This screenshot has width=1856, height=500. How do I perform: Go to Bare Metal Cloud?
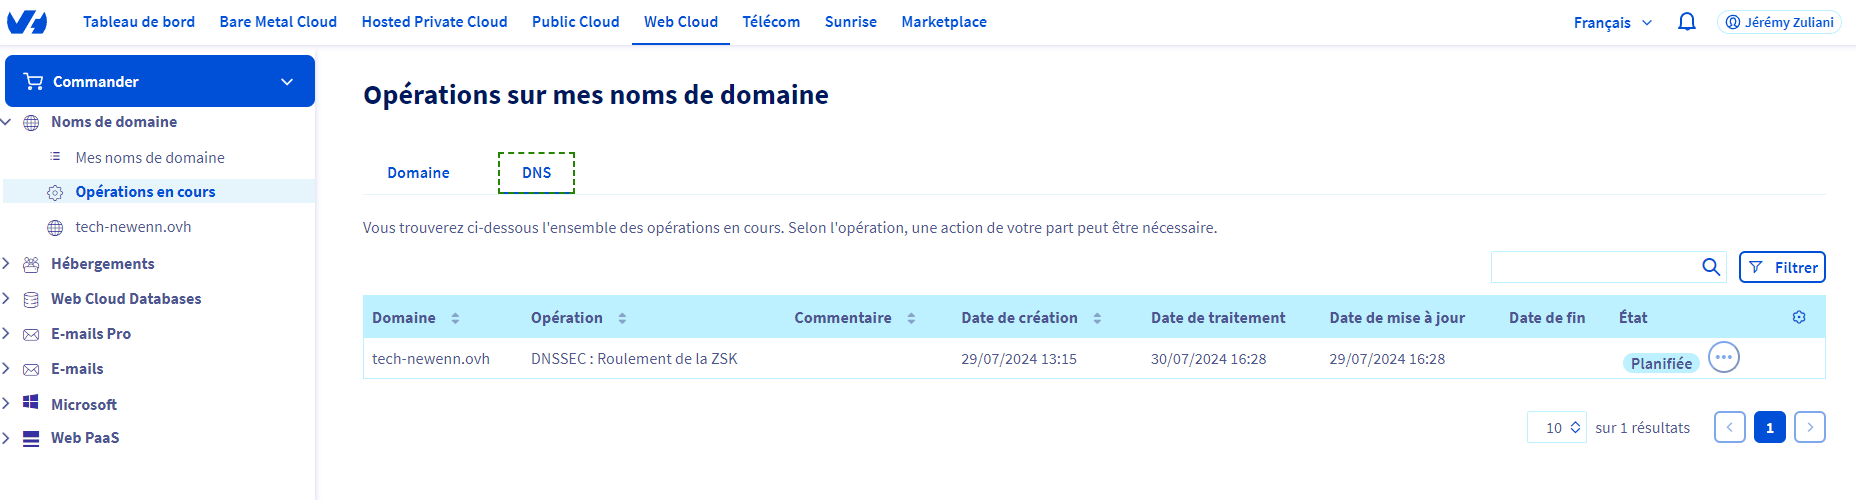point(278,22)
